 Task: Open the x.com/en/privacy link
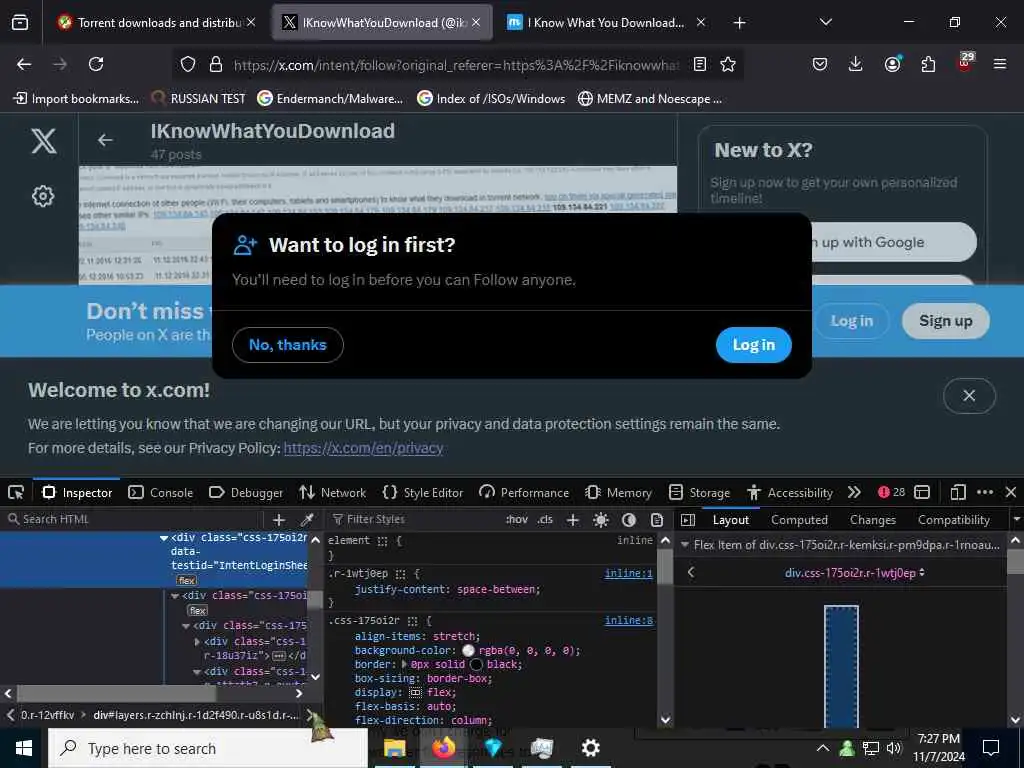(363, 448)
